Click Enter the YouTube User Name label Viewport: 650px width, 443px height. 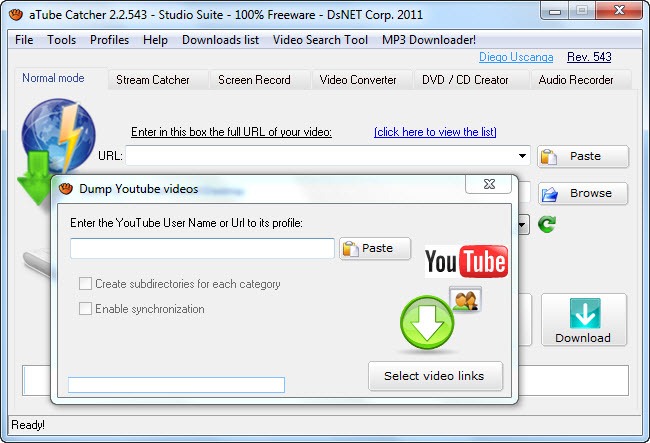[x=186, y=223]
